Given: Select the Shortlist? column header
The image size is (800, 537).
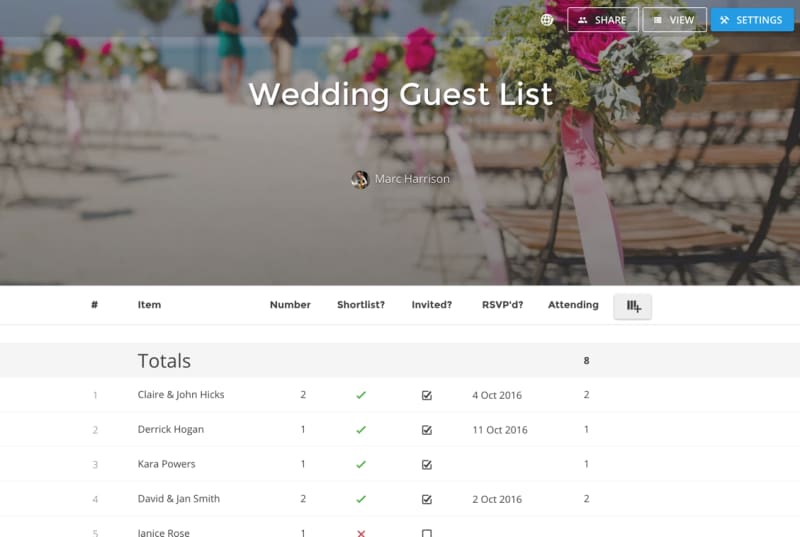Looking at the screenshot, I should click(361, 305).
